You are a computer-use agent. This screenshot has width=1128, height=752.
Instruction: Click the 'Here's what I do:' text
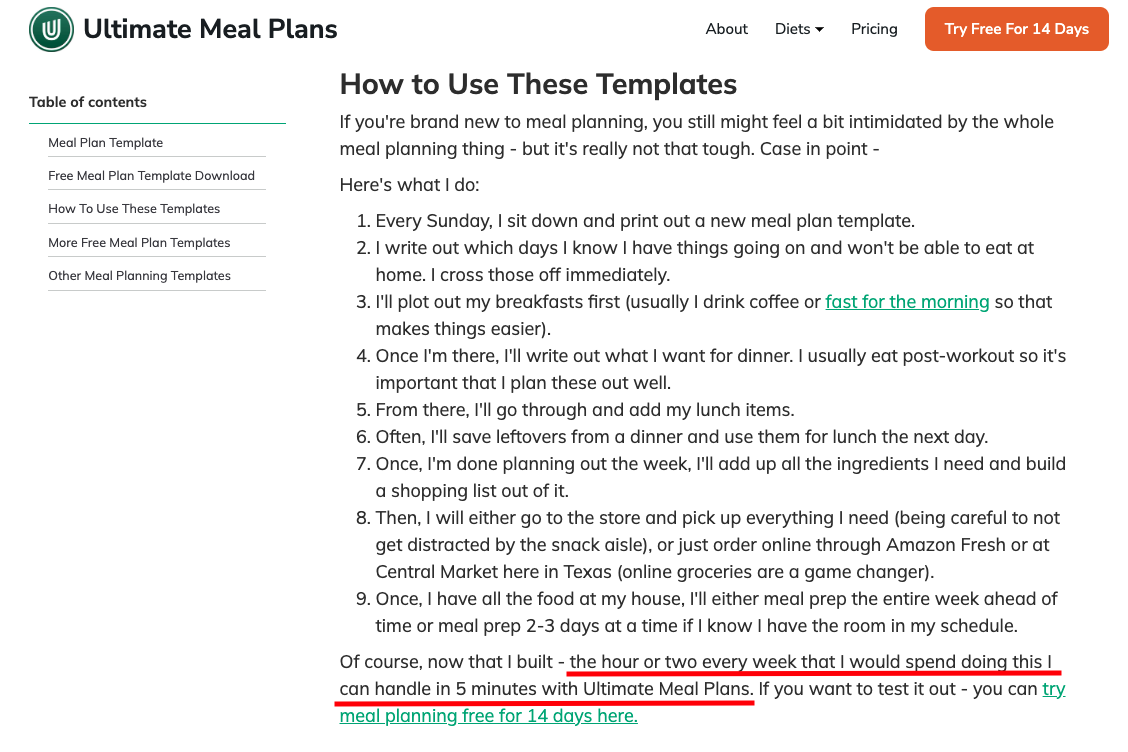click(x=410, y=185)
